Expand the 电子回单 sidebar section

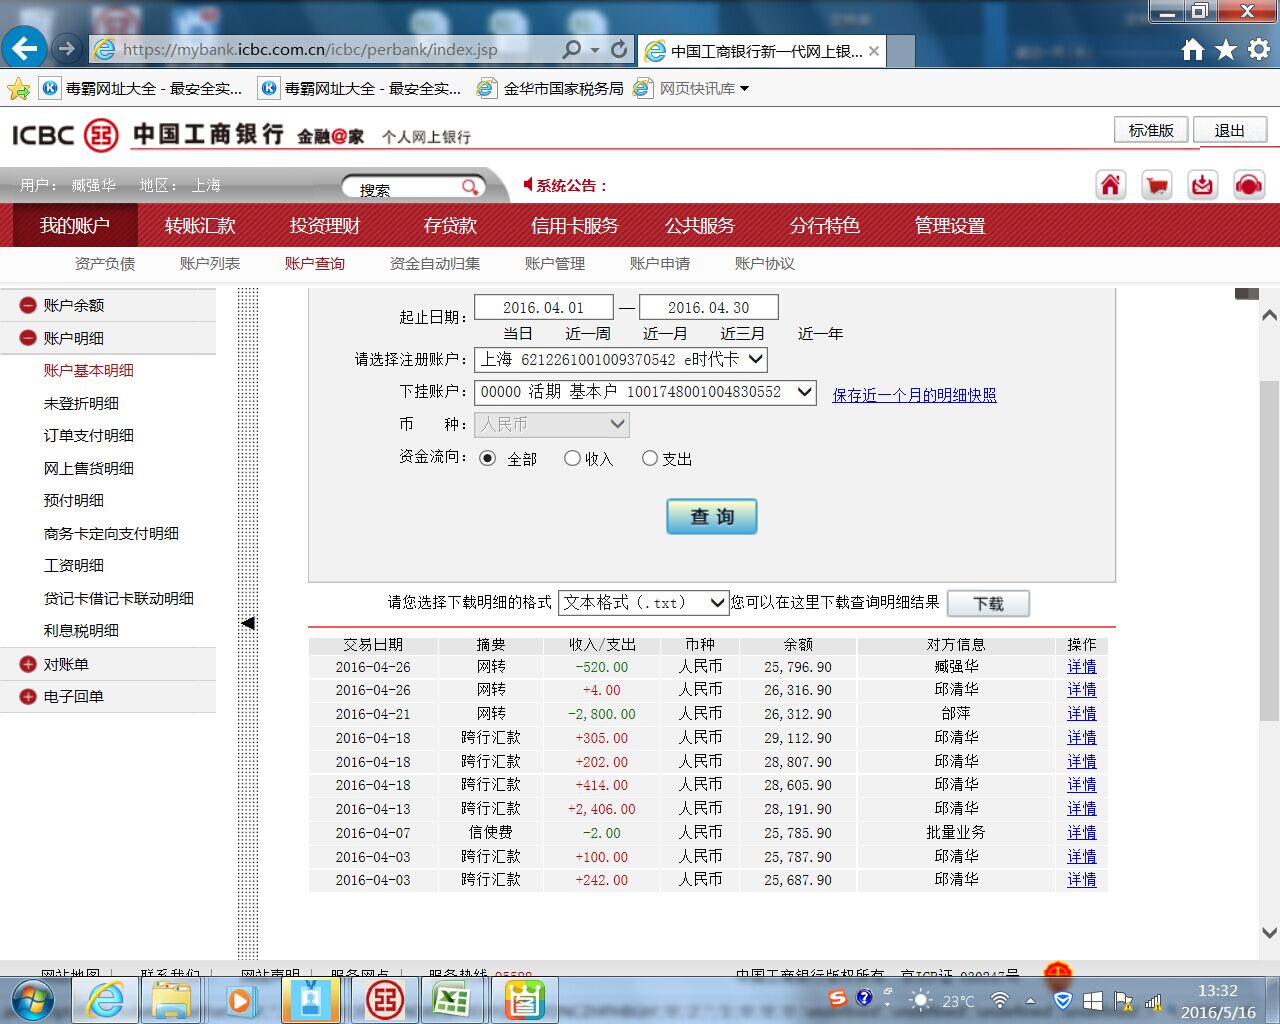(28, 696)
